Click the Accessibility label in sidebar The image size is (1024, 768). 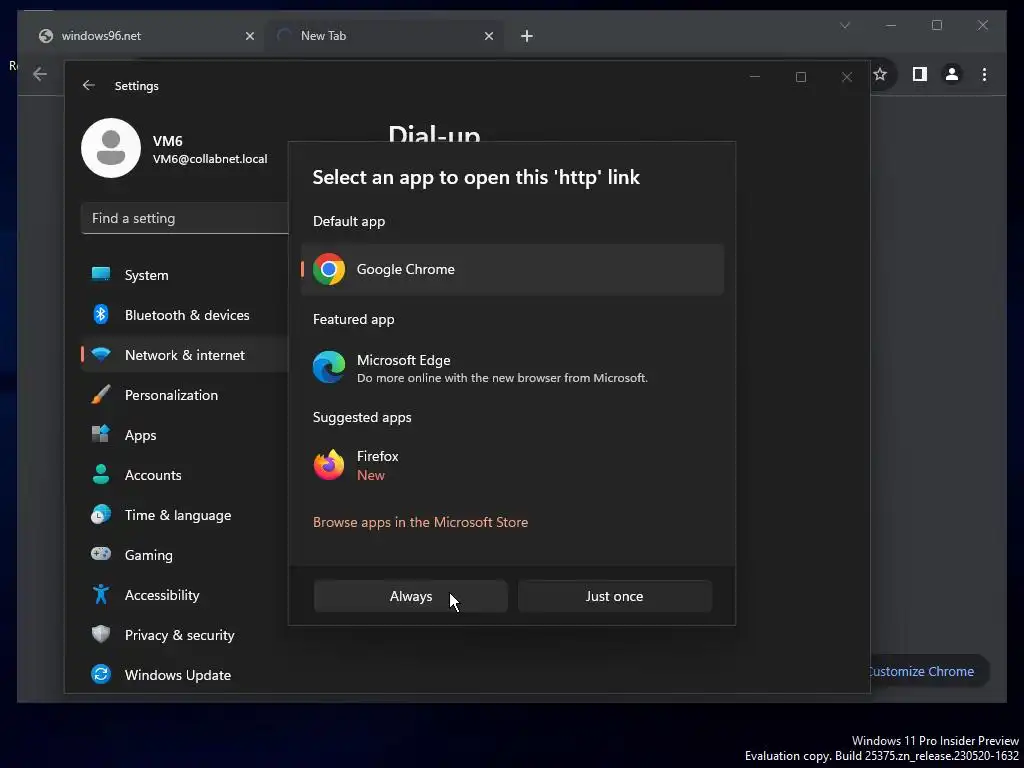point(162,595)
